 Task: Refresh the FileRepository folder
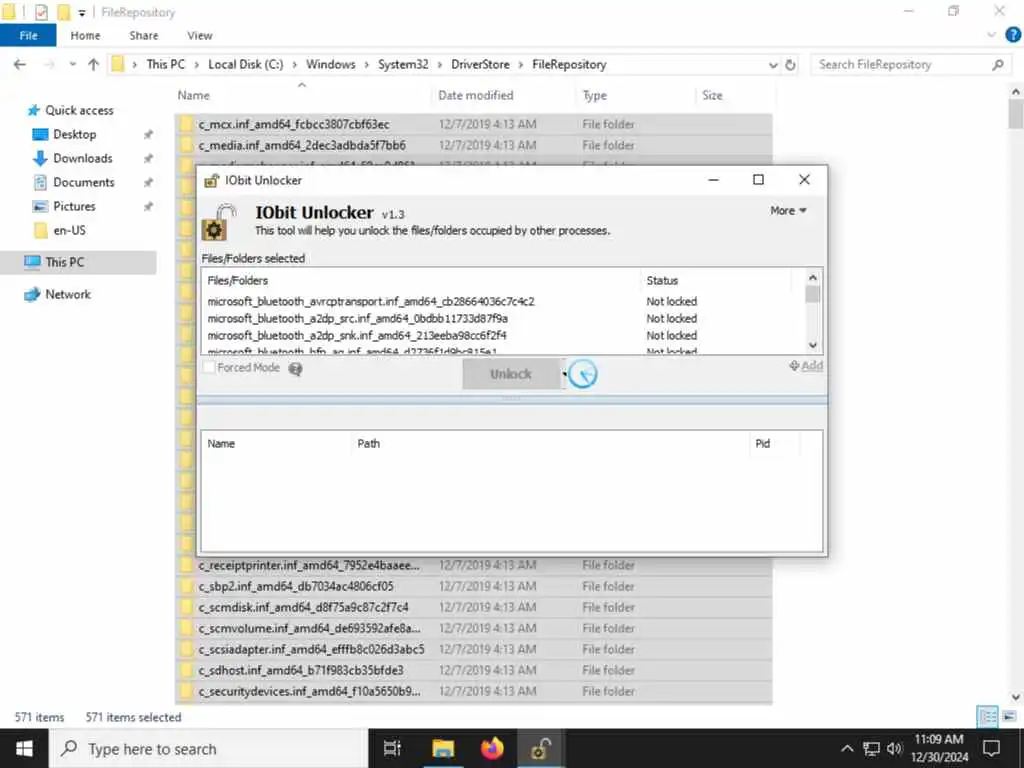point(790,65)
